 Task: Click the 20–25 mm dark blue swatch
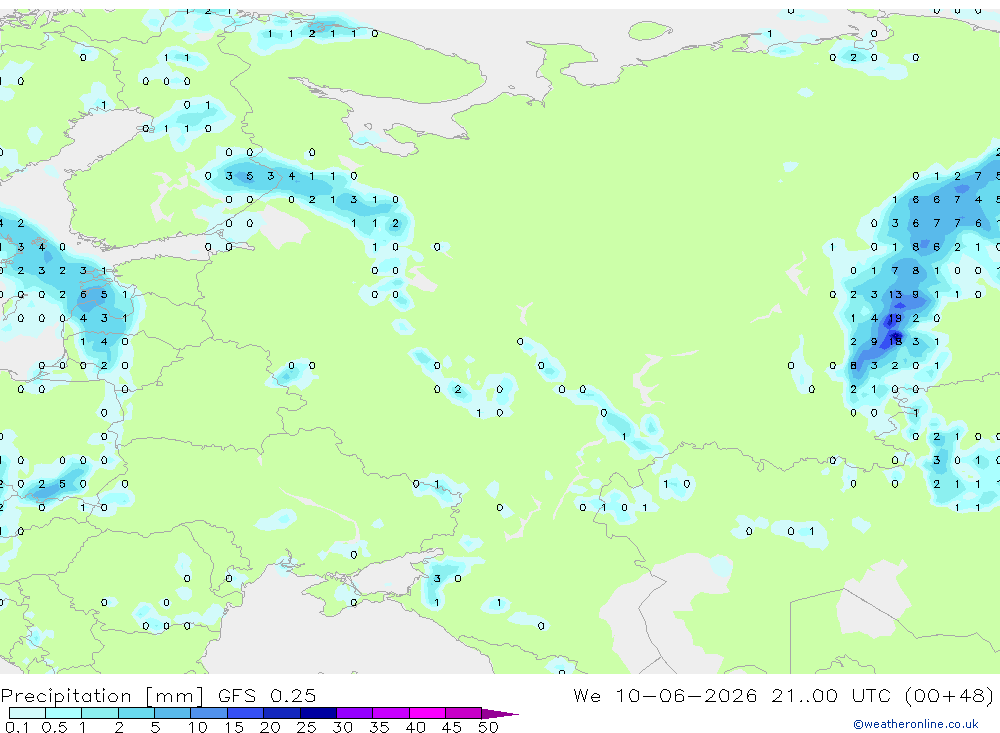click(x=282, y=713)
